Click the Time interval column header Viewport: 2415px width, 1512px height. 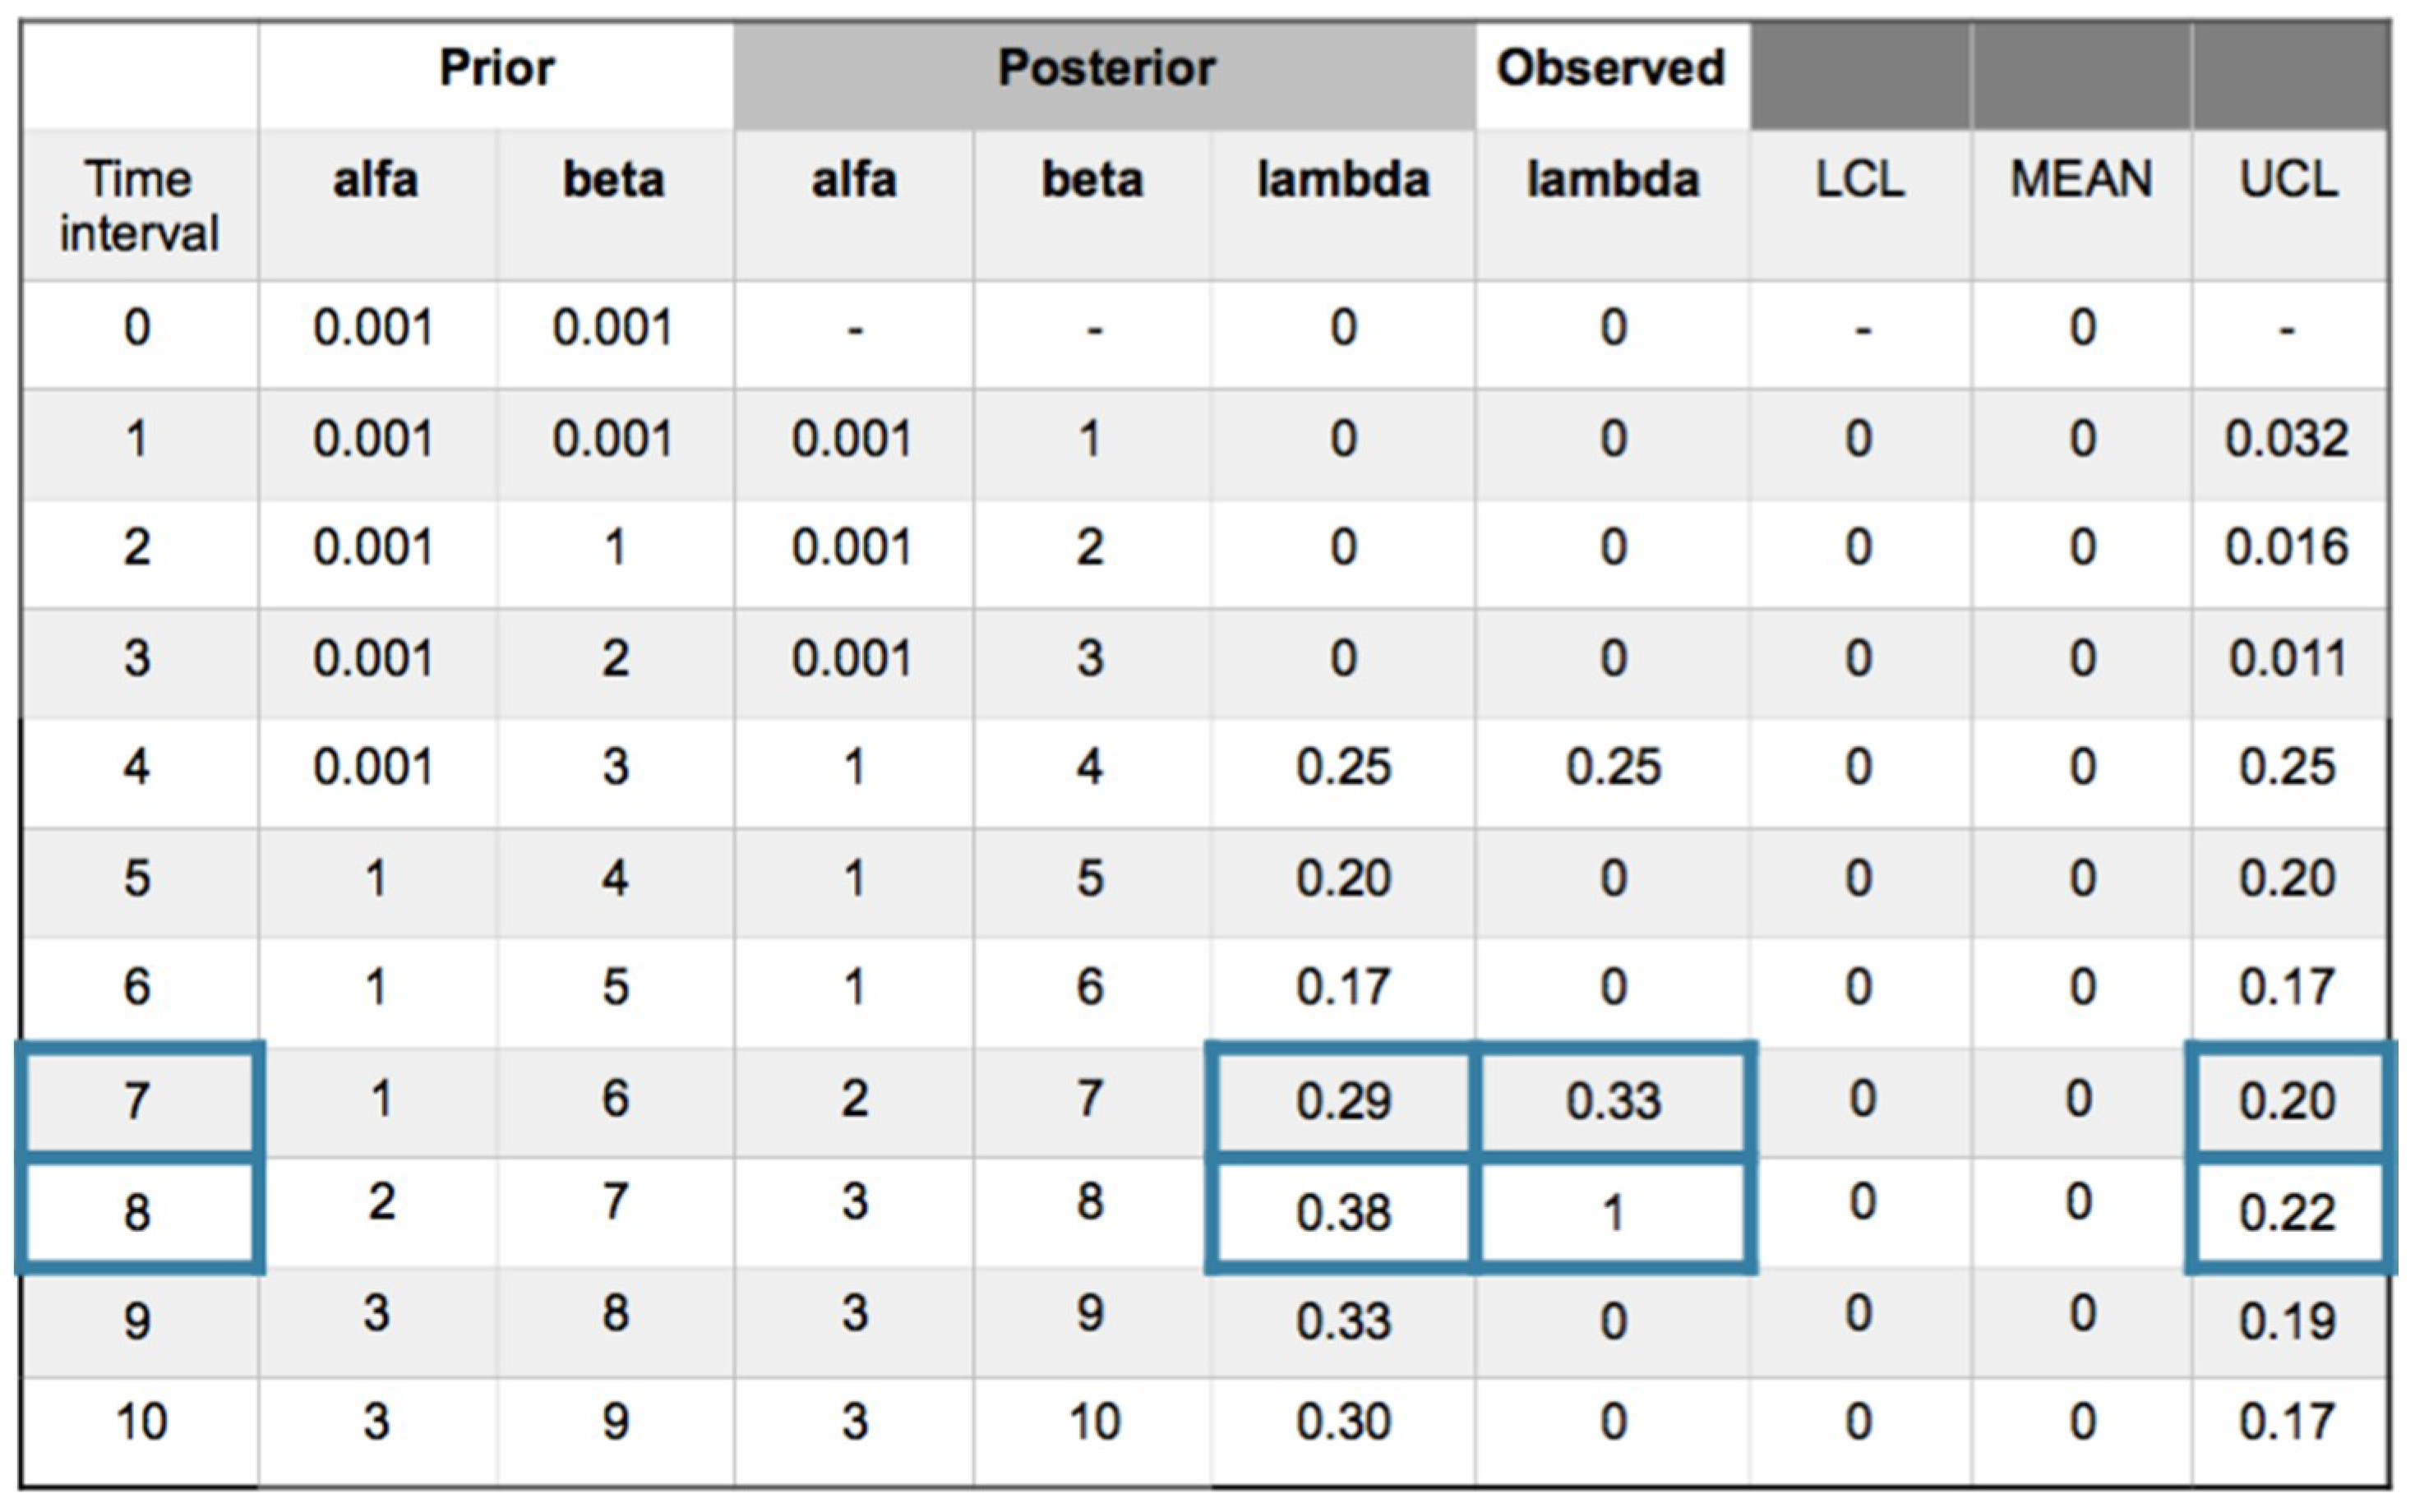pyautogui.click(x=138, y=206)
